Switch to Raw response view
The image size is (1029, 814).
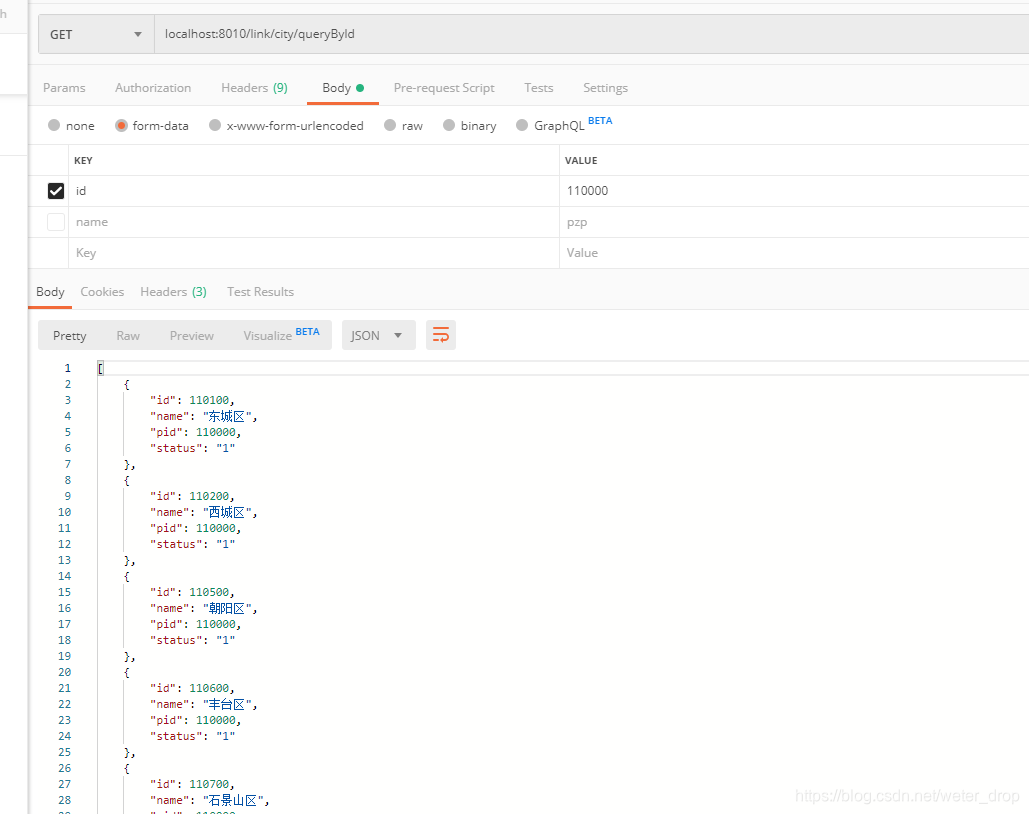point(128,335)
